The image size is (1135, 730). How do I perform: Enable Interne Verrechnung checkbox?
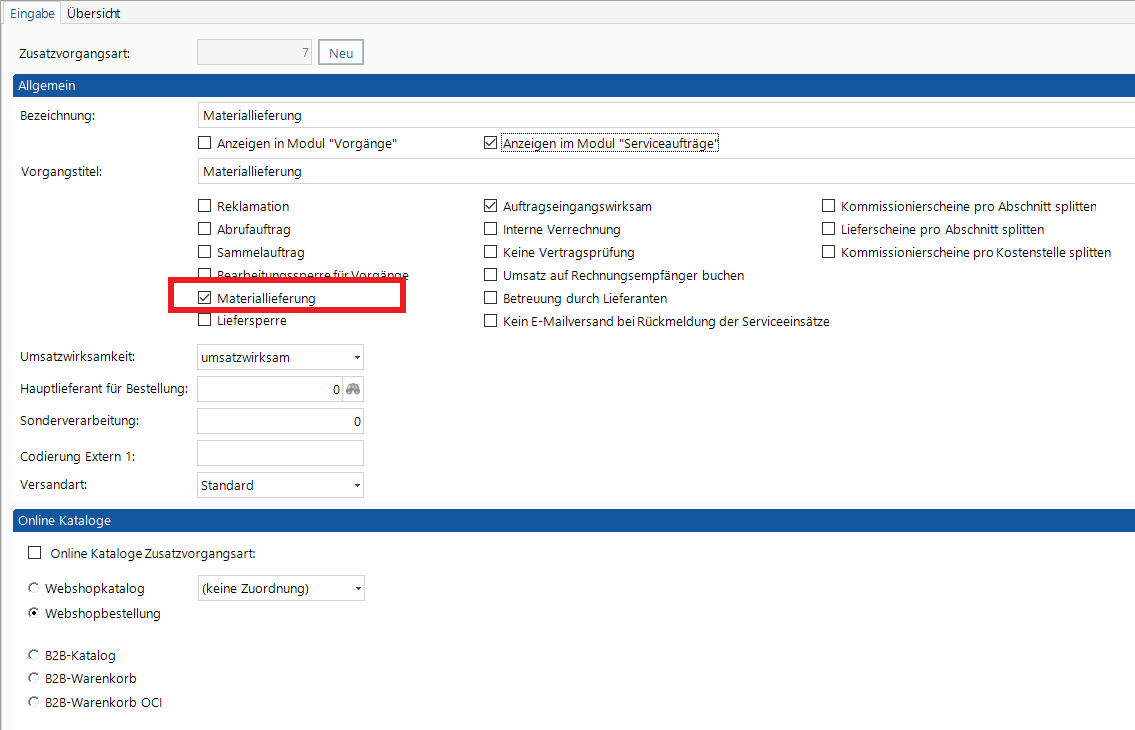490,229
